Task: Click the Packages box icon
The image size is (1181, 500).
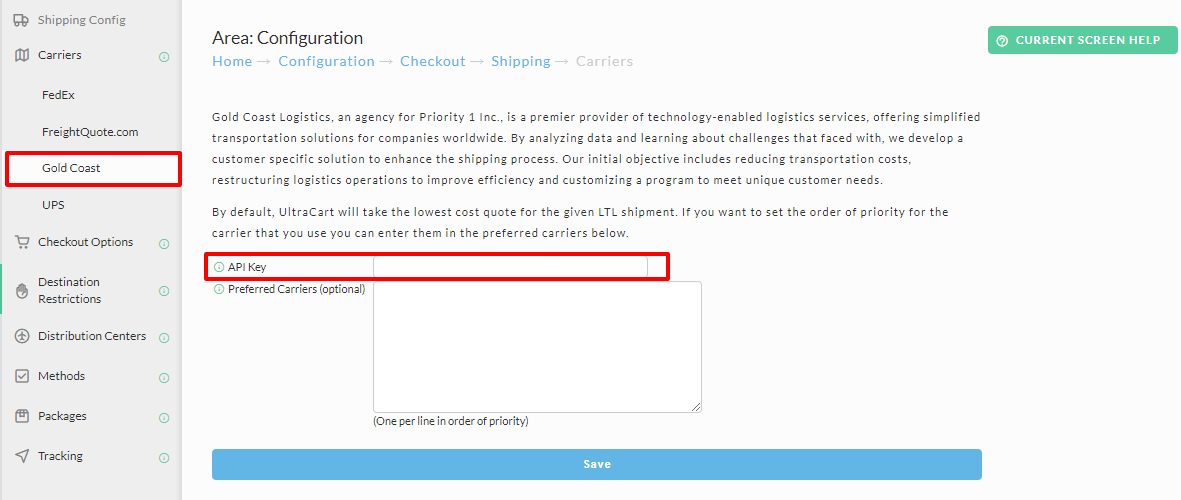Action: pos(22,416)
